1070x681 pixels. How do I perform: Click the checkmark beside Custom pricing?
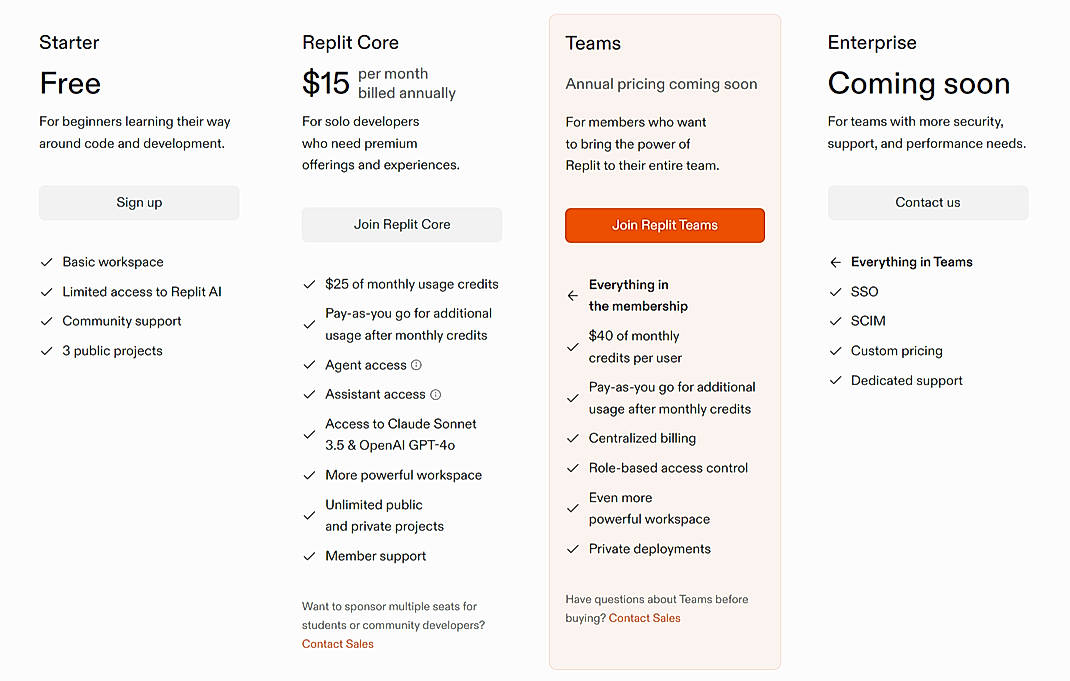[x=834, y=351]
